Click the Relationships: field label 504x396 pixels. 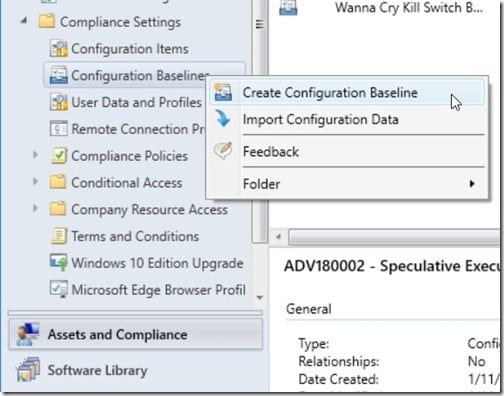(339, 361)
